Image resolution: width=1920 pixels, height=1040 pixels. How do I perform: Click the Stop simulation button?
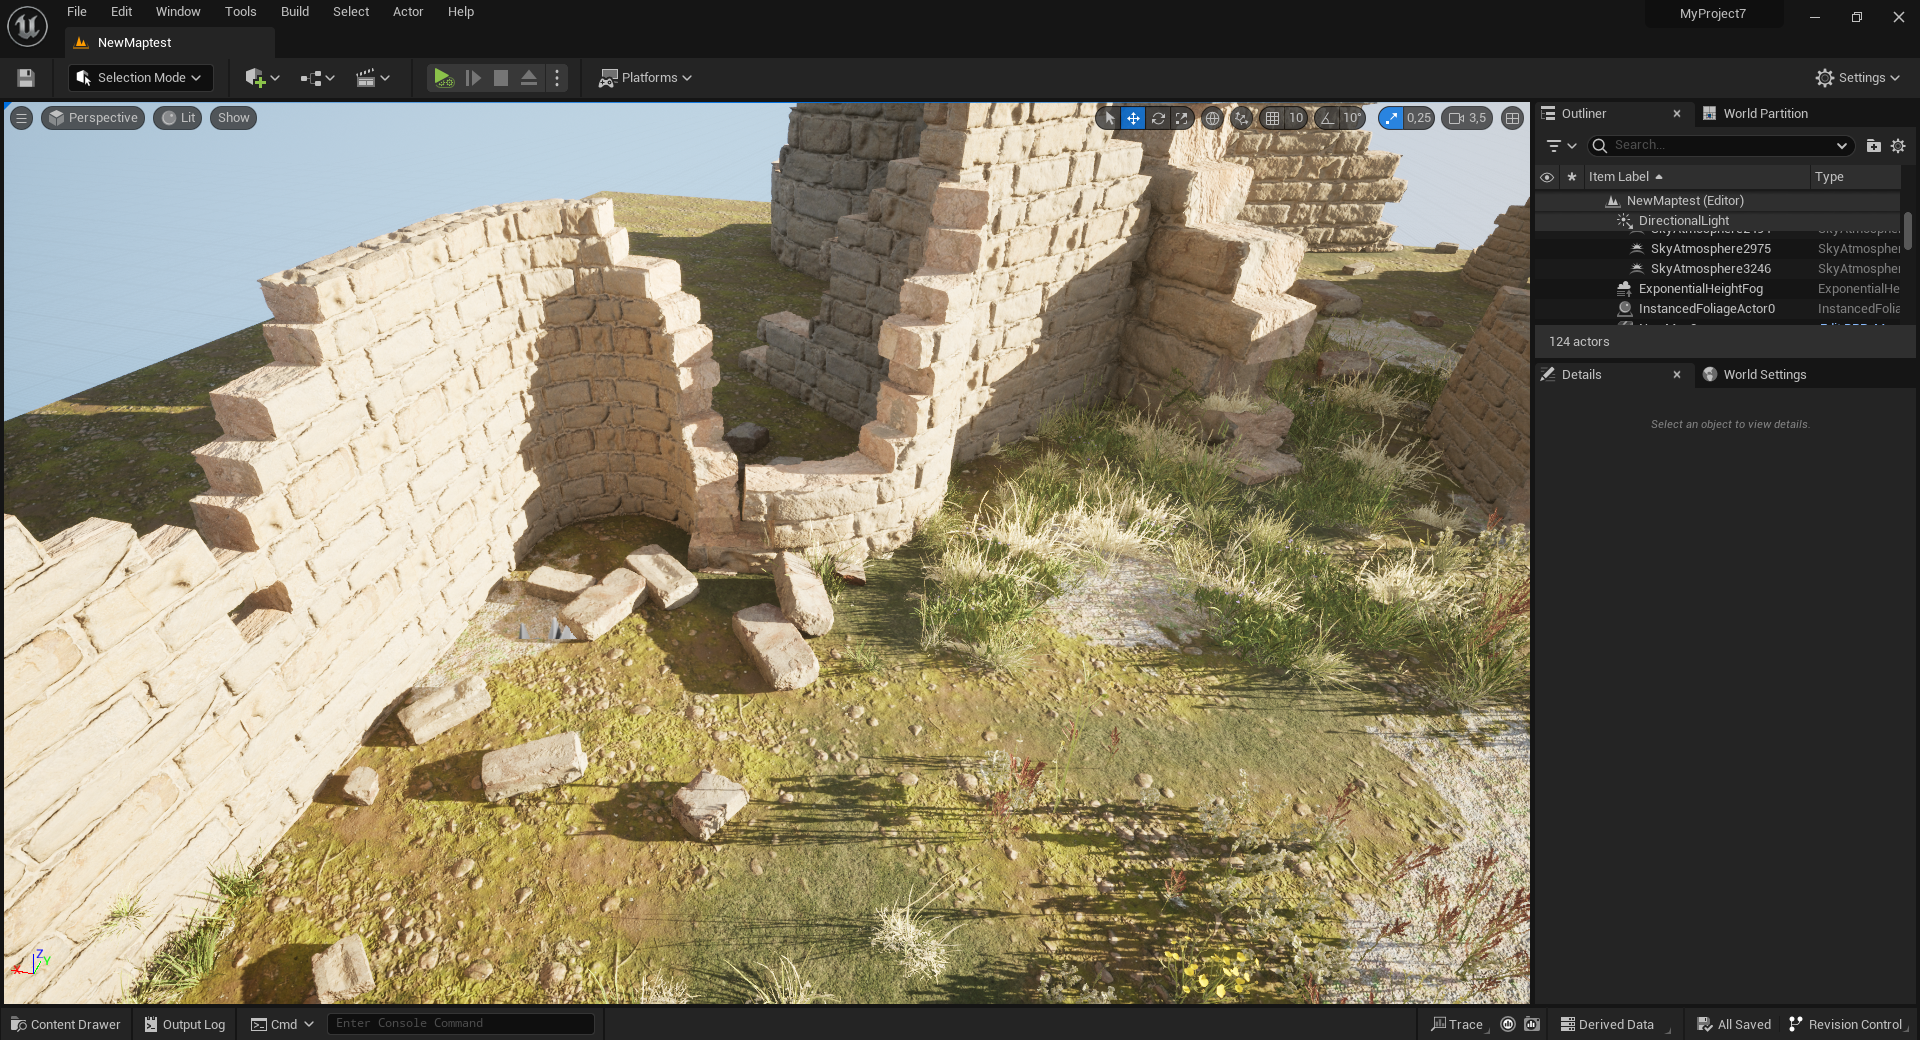[501, 78]
